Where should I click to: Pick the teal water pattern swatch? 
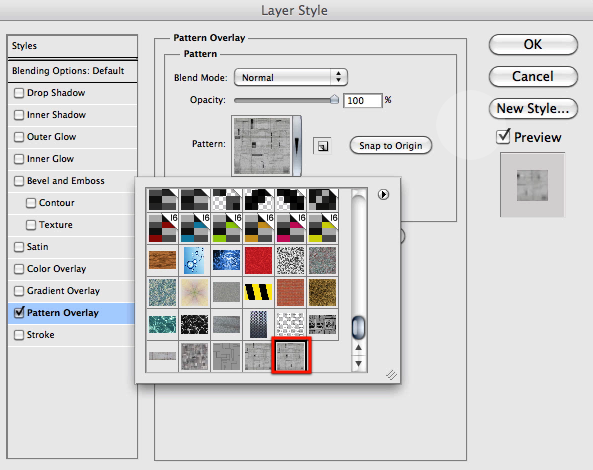pos(162,324)
